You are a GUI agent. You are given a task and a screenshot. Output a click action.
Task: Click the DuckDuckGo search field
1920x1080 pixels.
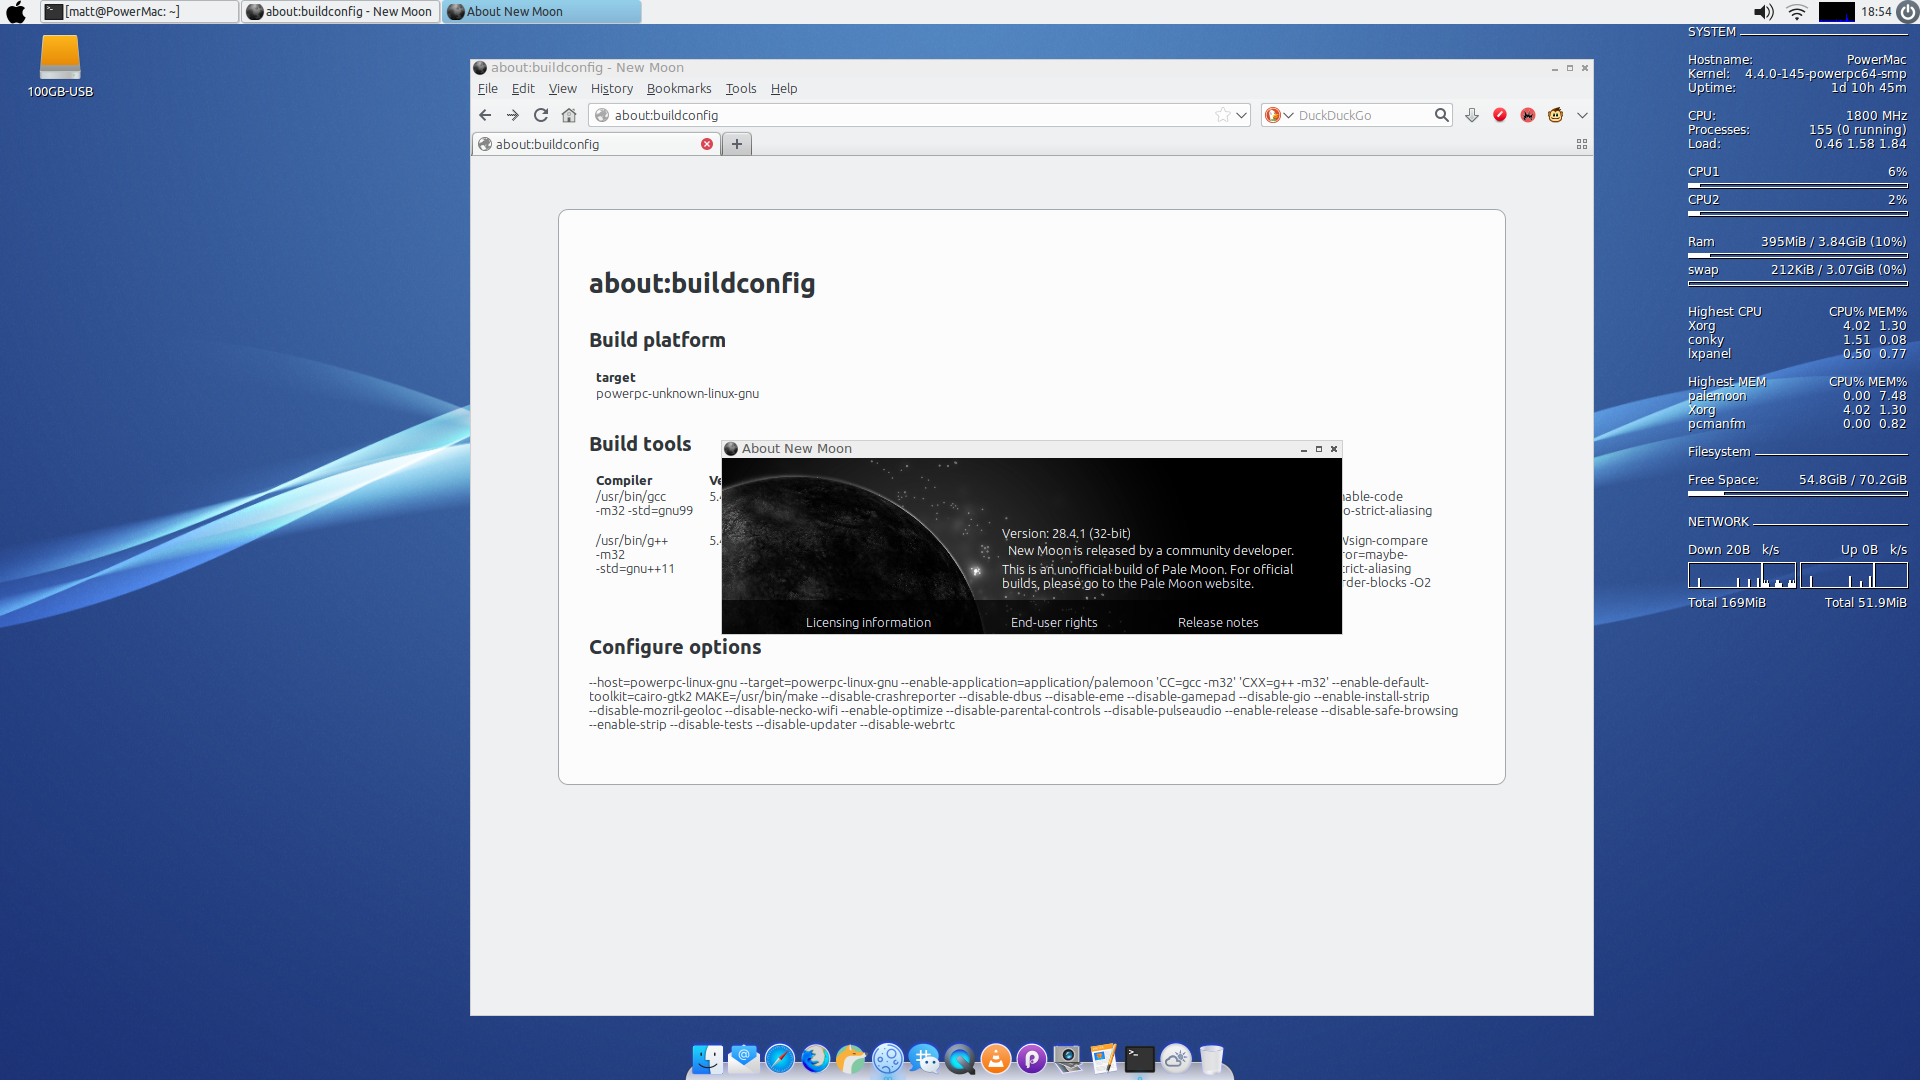pyautogui.click(x=1360, y=115)
